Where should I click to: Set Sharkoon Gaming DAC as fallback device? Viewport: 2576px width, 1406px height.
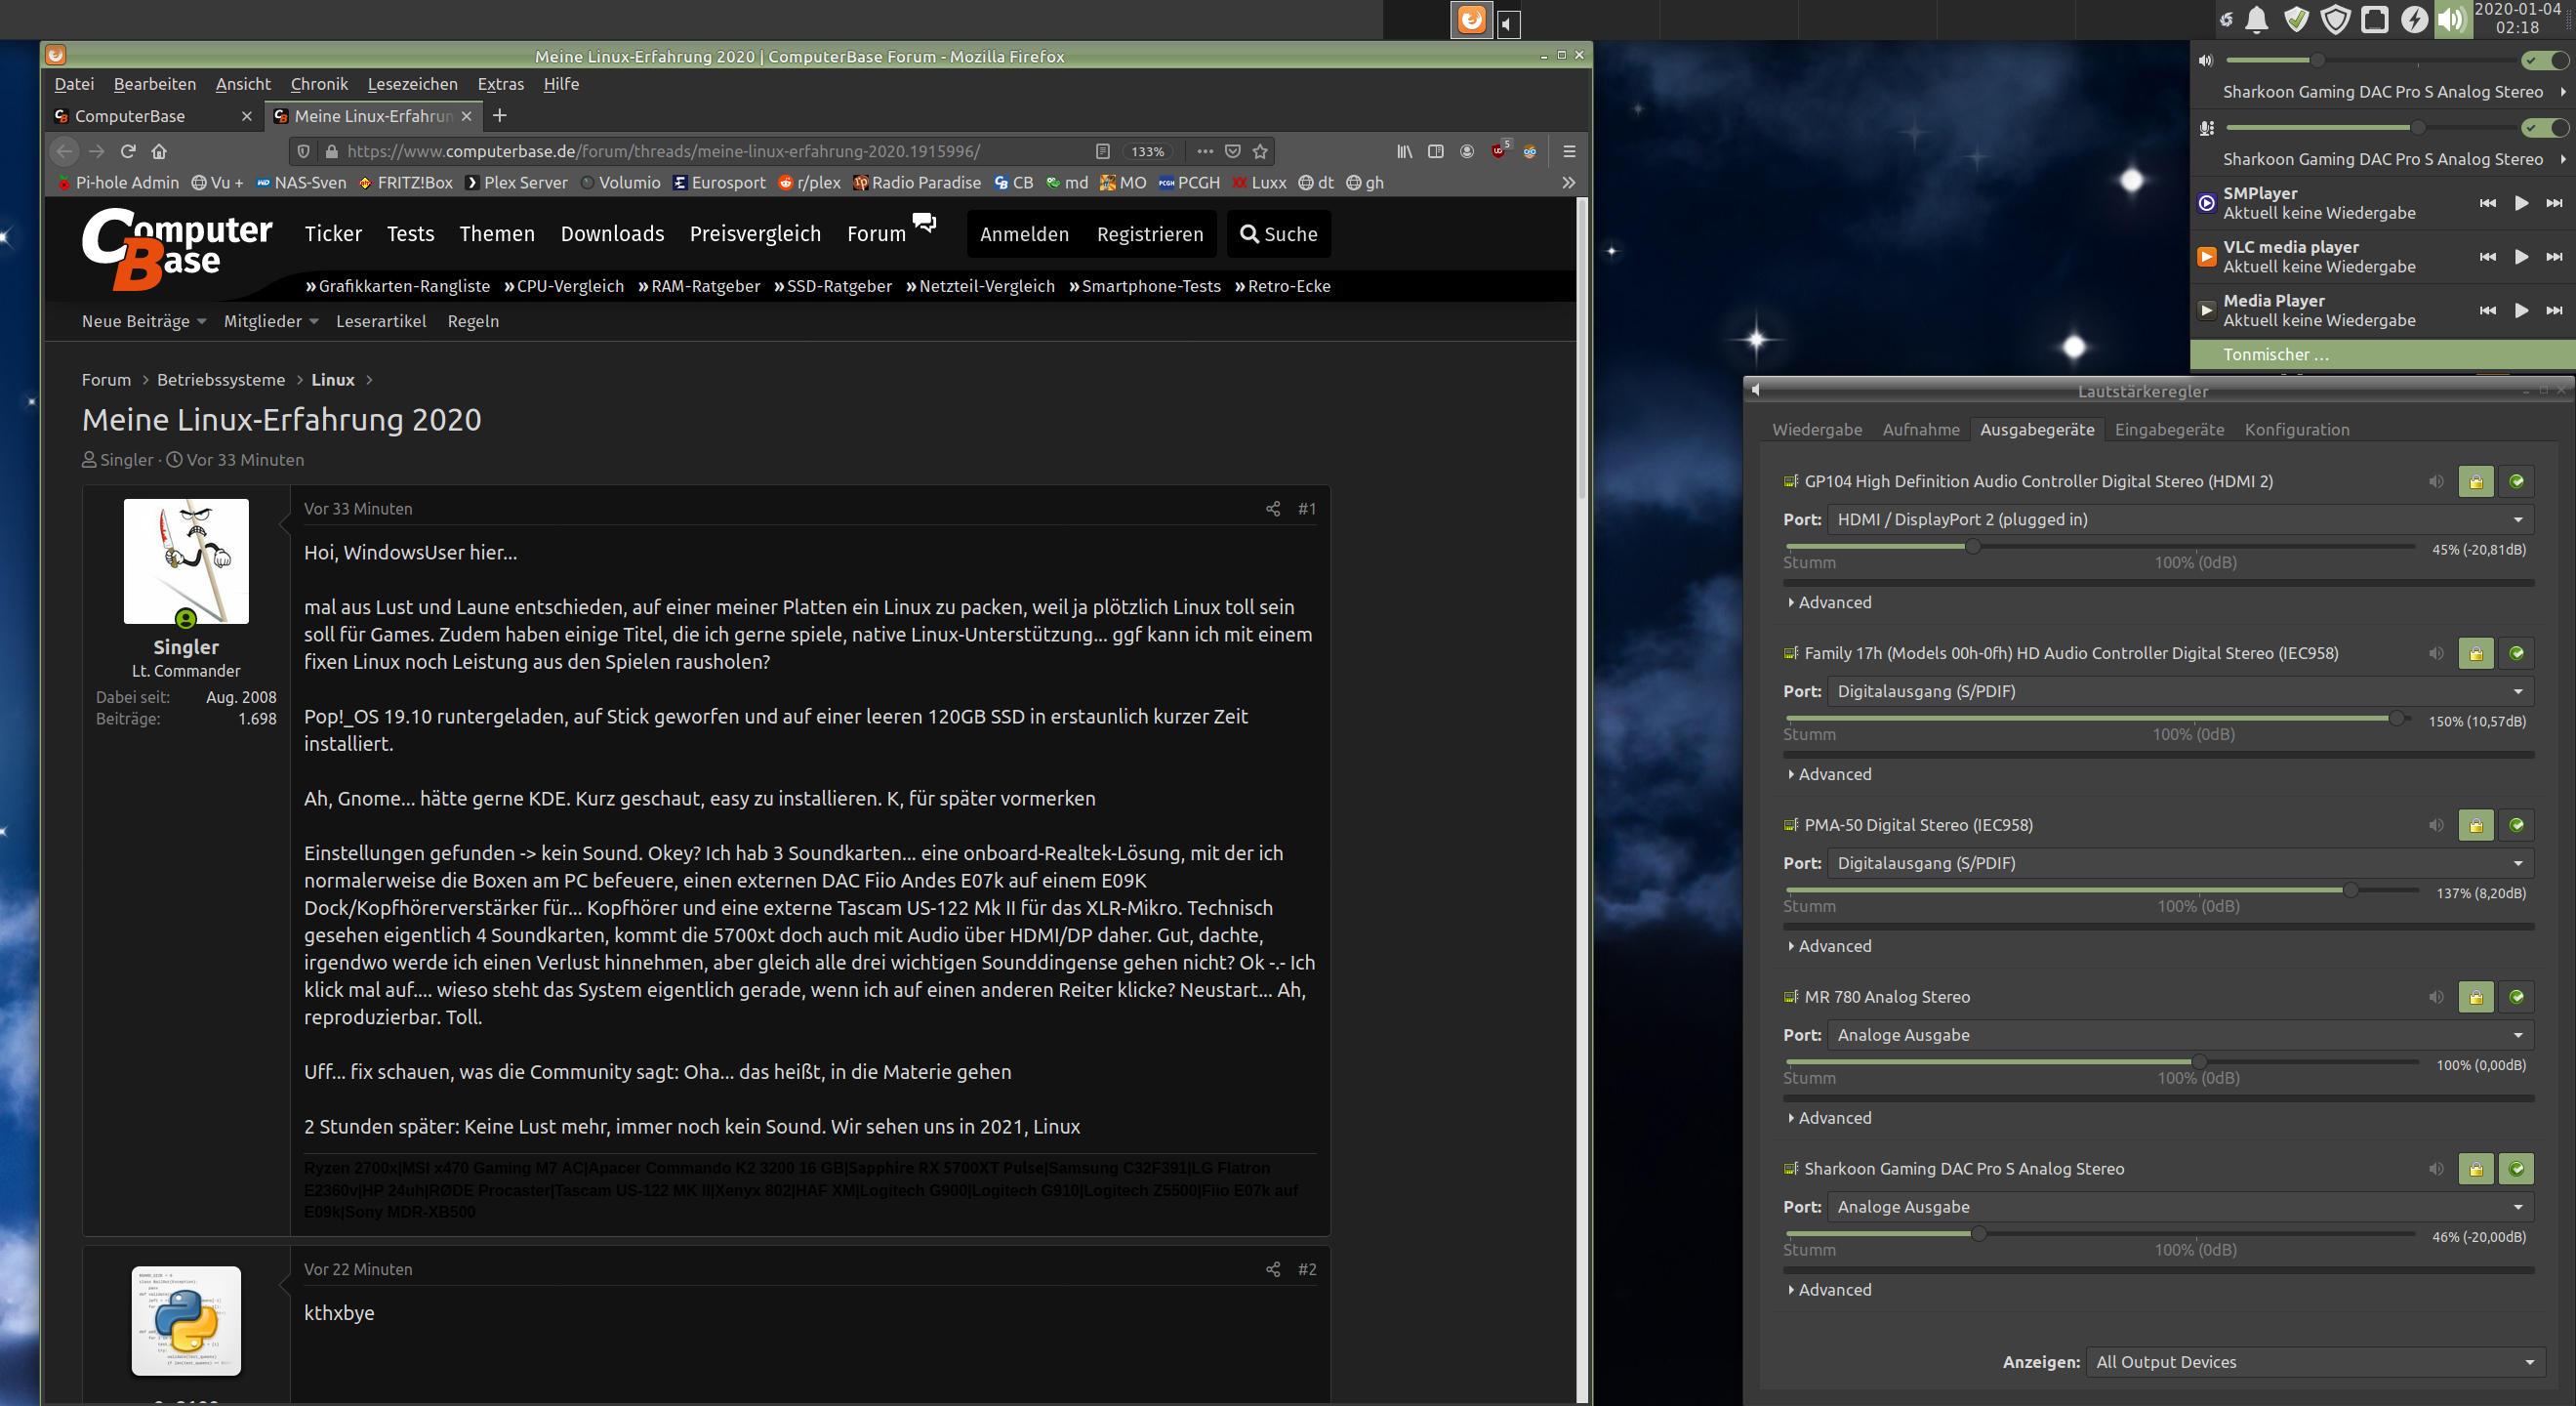pyautogui.click(x=2516, y=1169)
